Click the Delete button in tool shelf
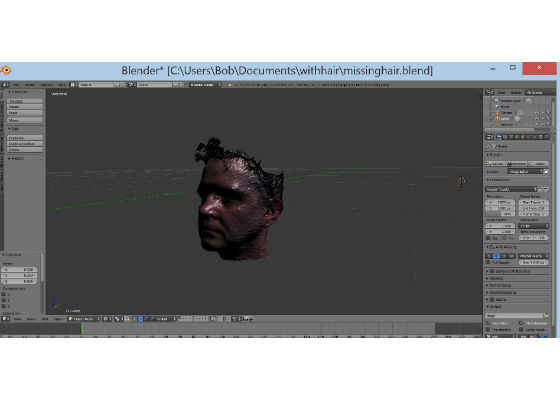Viewport: 560px width, 400px height. [x=25, y=150]
